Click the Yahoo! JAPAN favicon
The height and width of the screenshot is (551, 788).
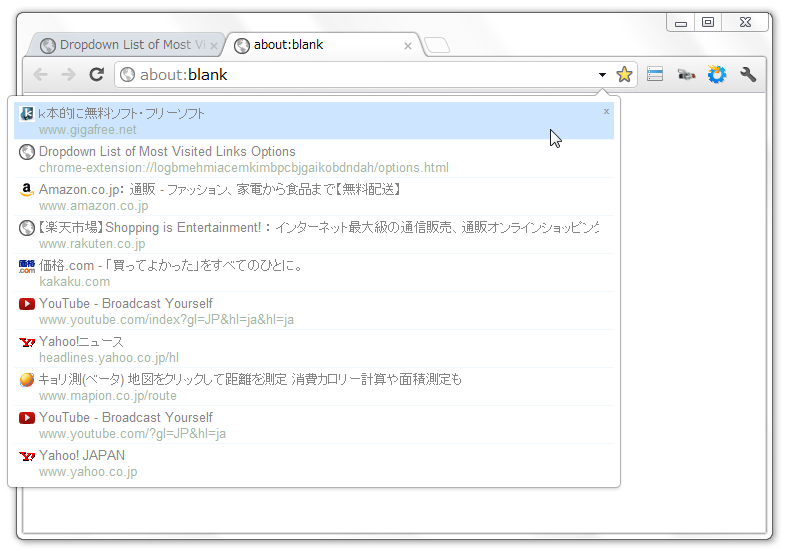point(27,456)
